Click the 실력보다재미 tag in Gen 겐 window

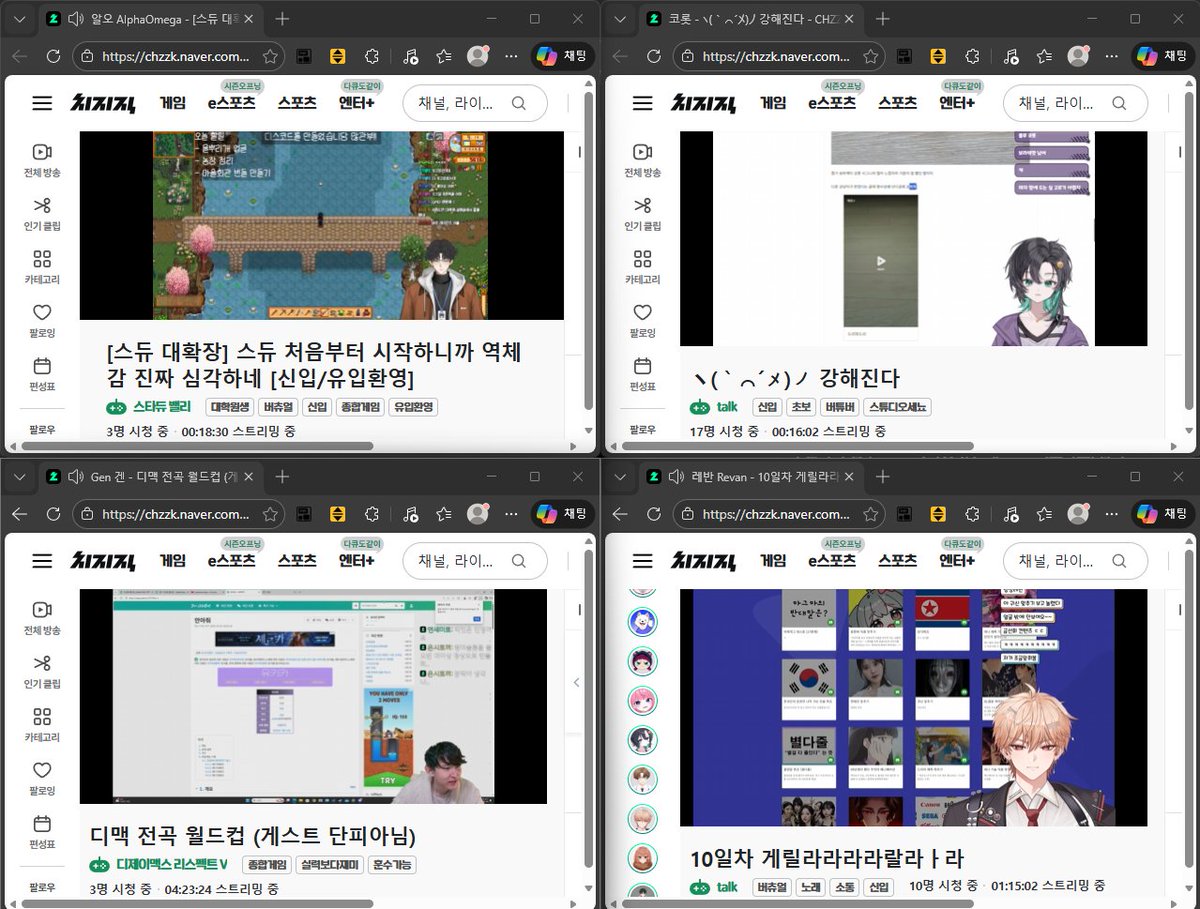point(329,865)
